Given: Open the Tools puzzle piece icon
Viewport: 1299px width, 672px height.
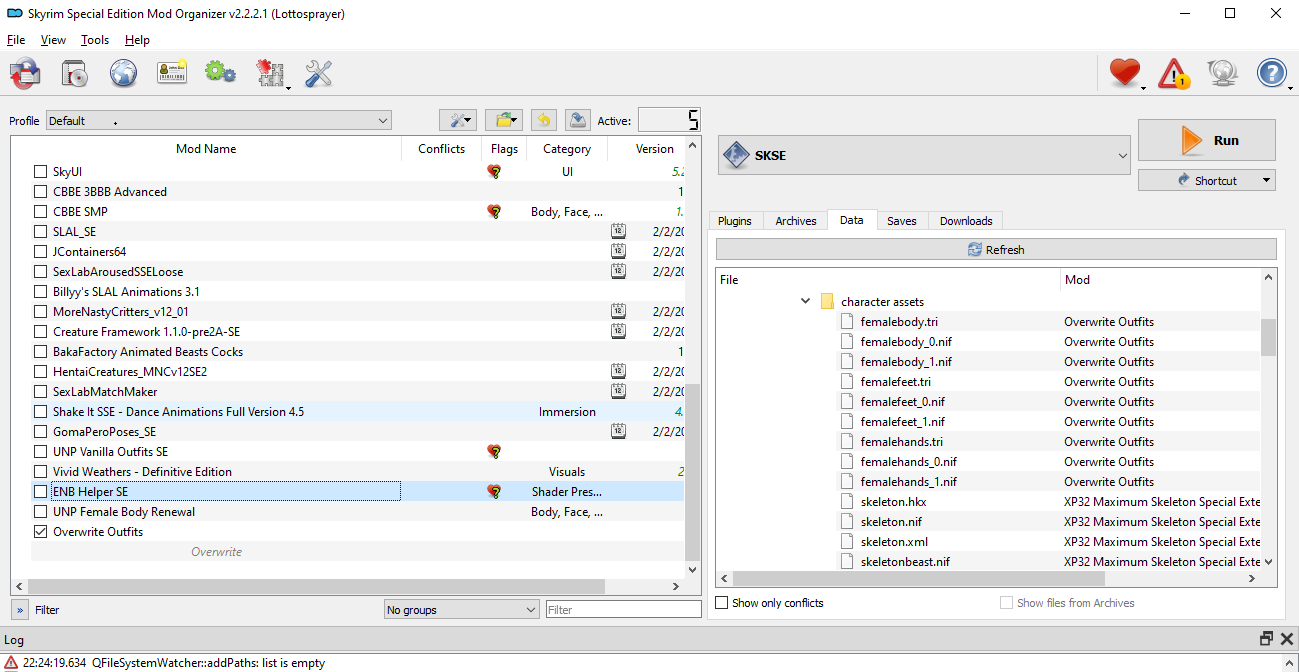Looking at the screenshot, I should click(x=269, y=73).
